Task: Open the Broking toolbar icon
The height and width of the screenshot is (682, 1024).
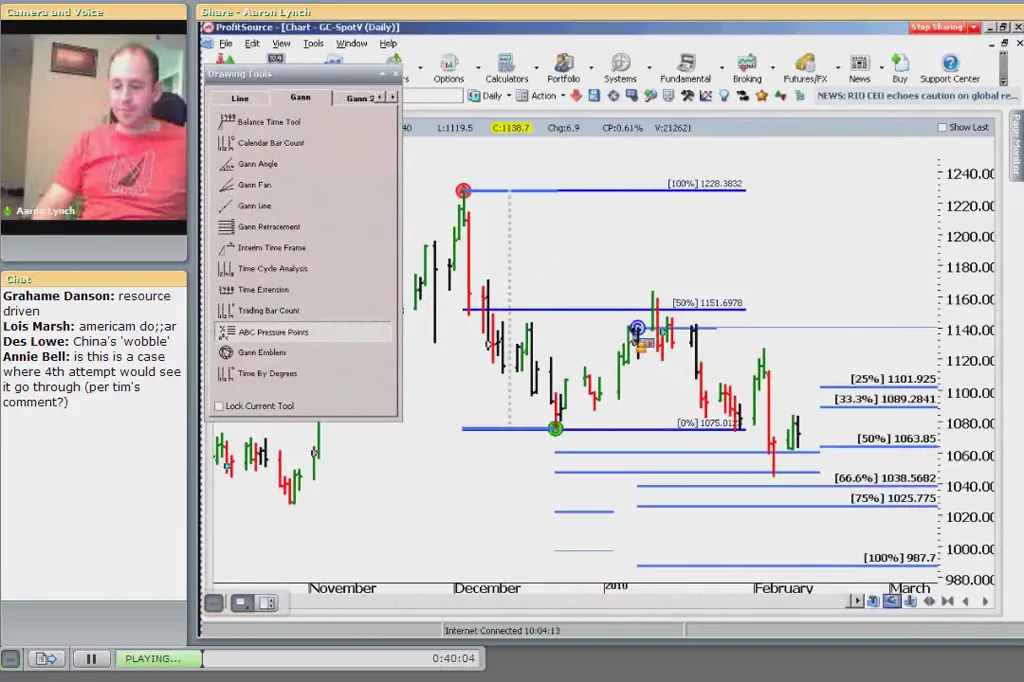Action: coord(747,68)
